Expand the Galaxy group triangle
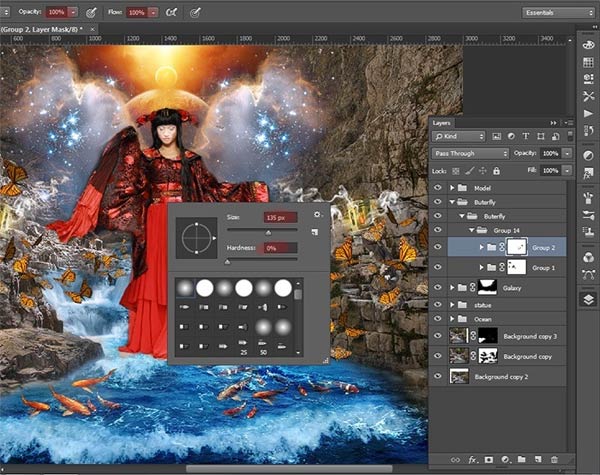The height and width of the screenshot is (475, 600). 452,287
